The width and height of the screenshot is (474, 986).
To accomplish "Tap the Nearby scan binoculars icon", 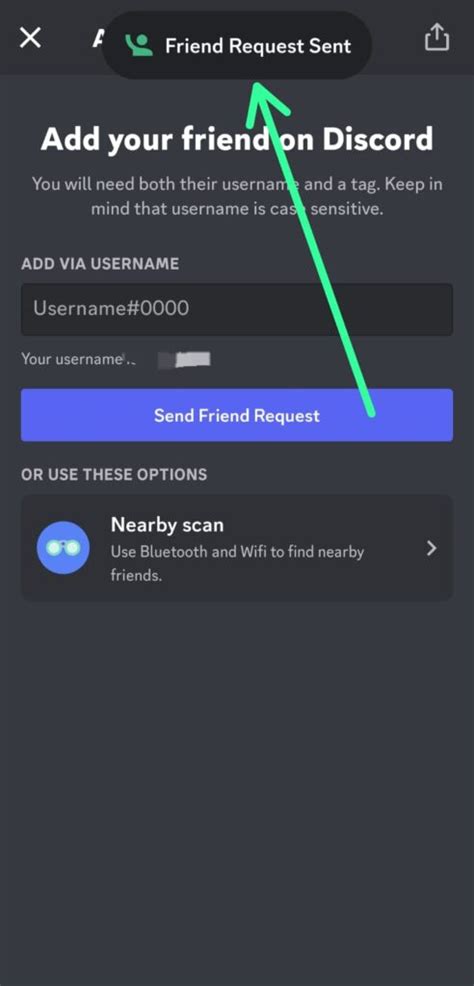I will click(x=63, y=548).
